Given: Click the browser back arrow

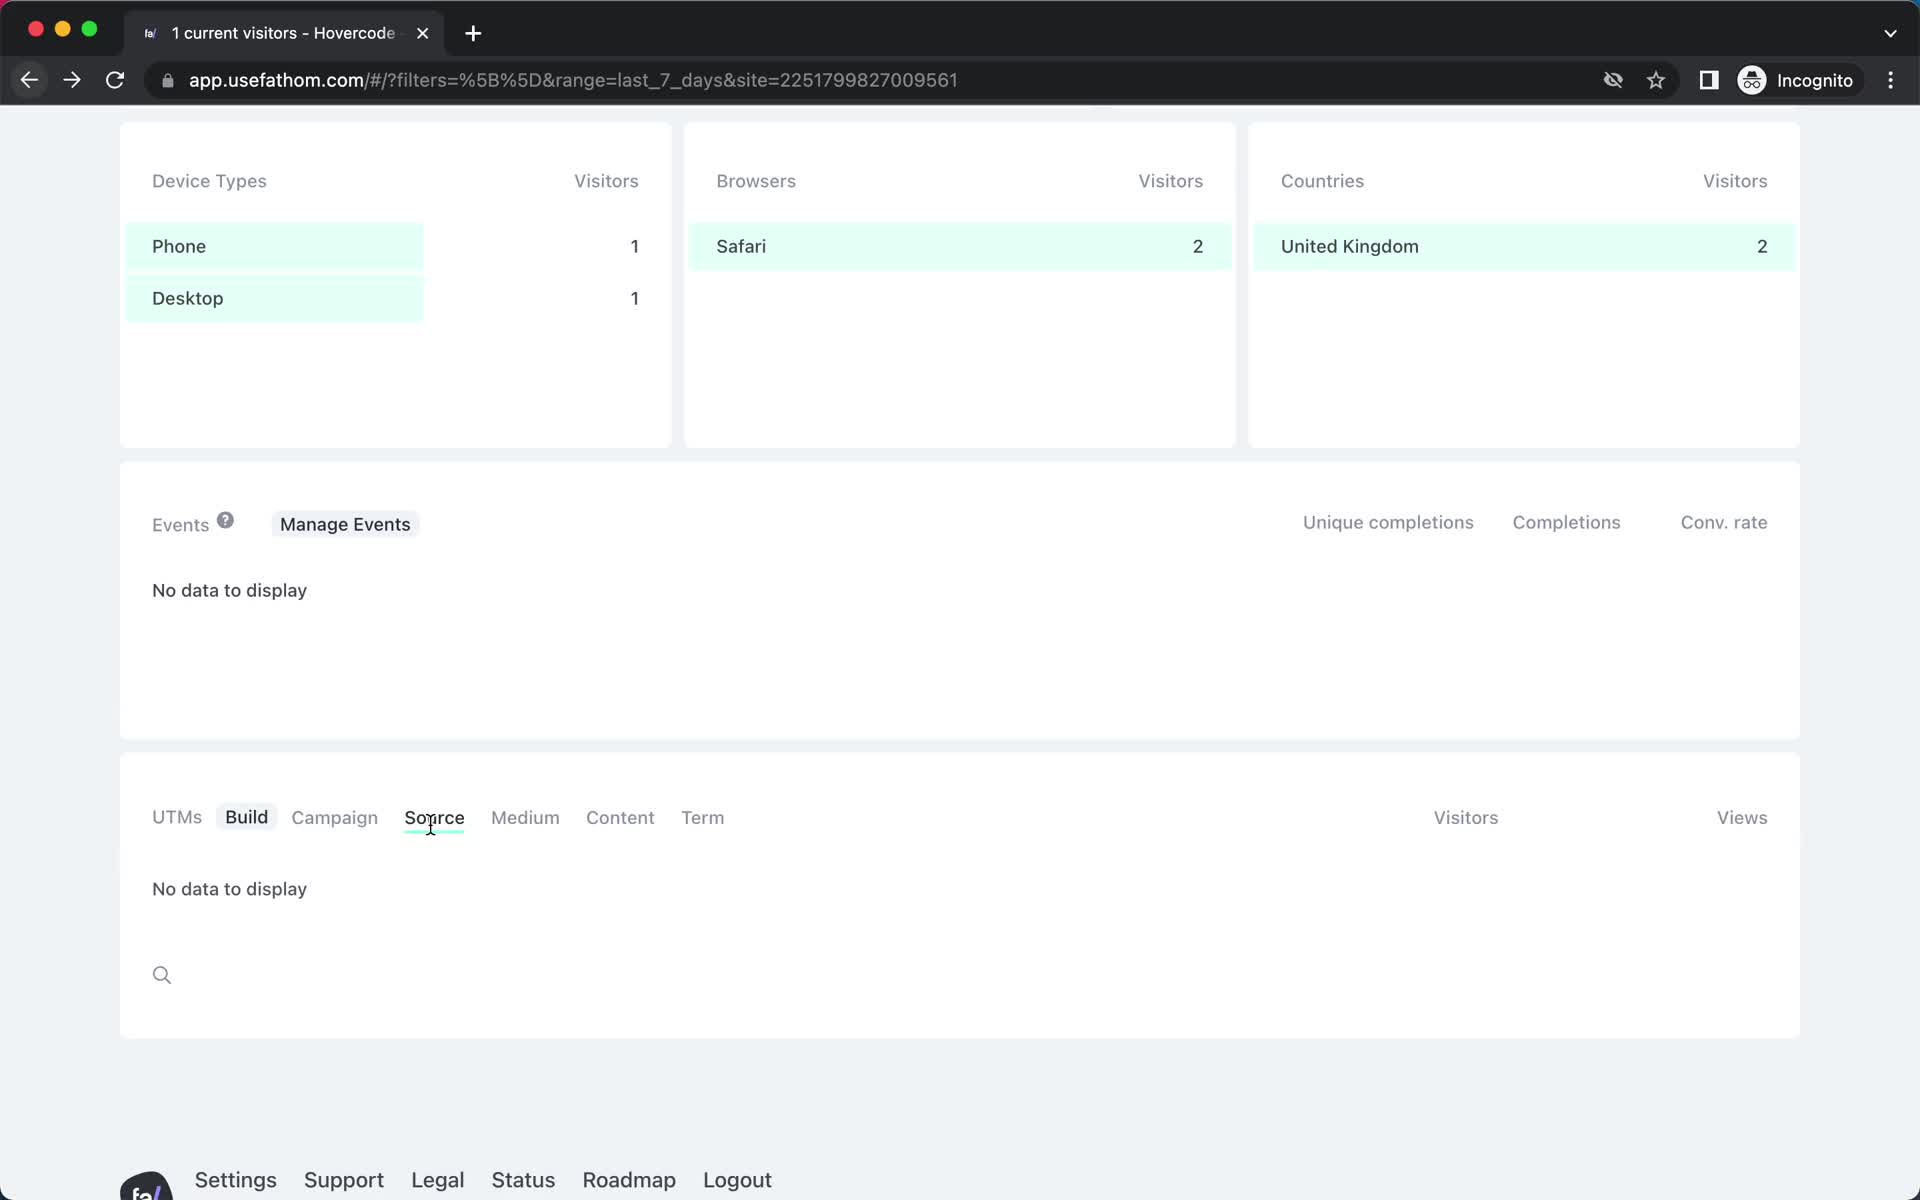Looking at the screenshot, I should pos(29,80).
